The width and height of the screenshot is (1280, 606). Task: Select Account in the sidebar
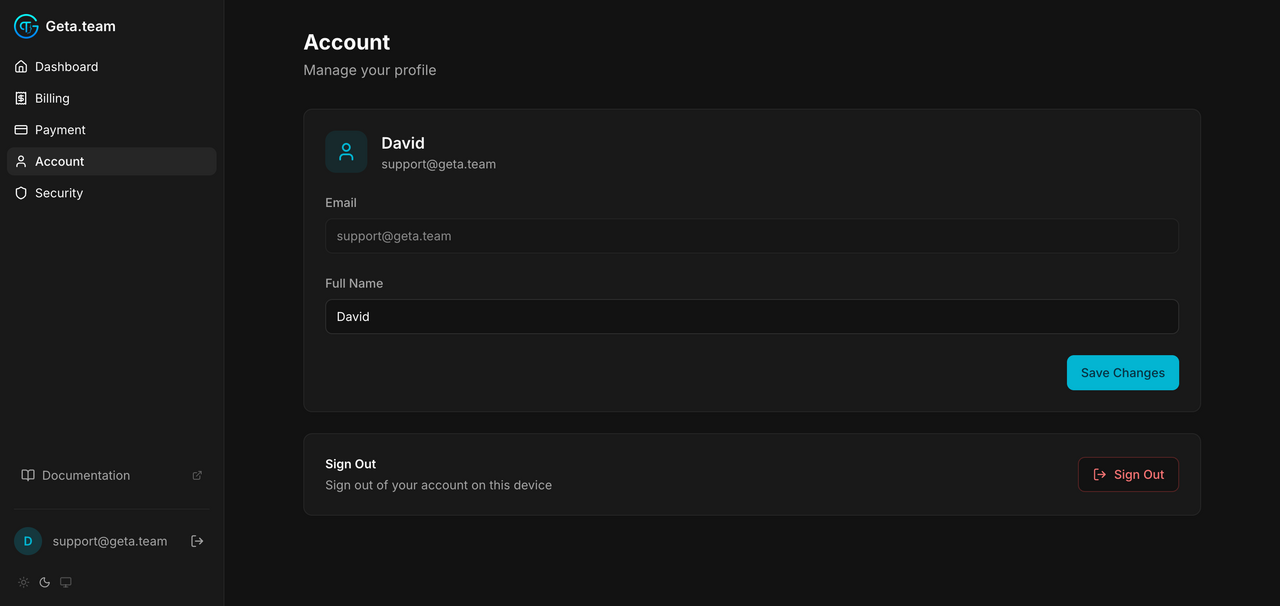coord(111,161)
